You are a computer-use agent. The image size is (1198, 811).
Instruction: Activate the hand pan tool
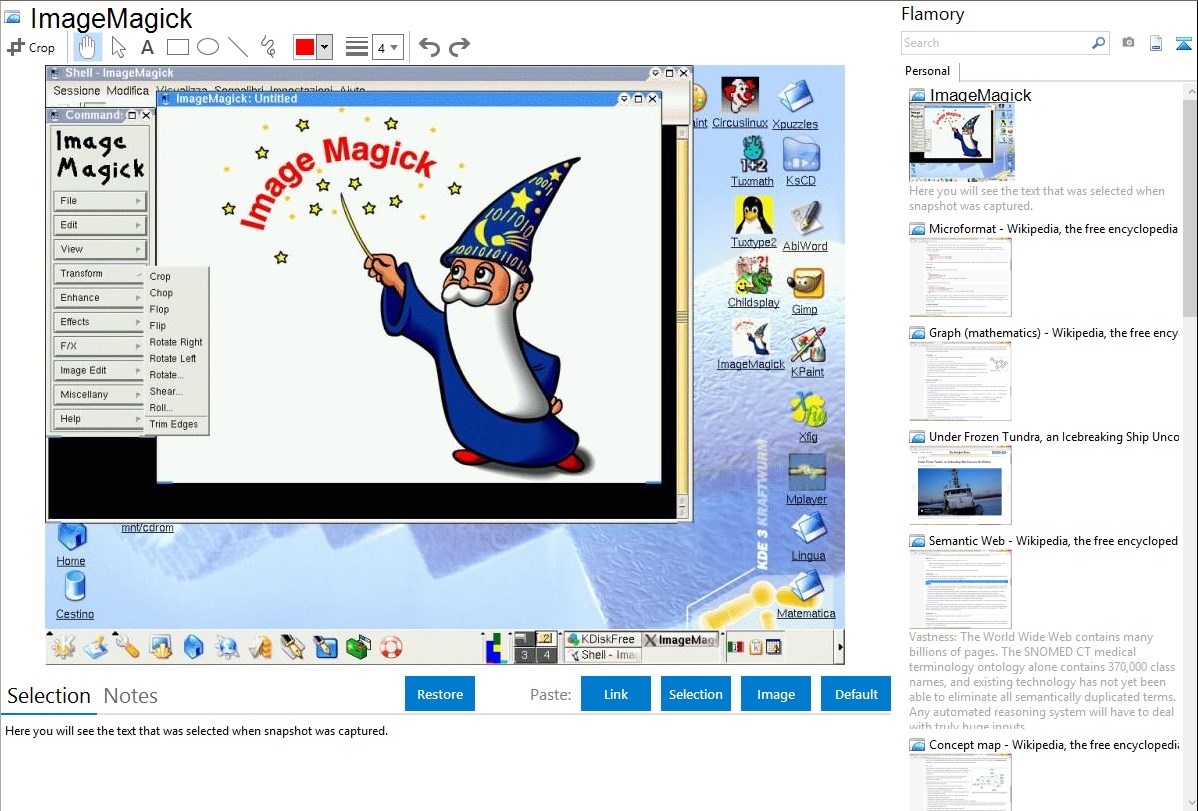tap(88, 47)
